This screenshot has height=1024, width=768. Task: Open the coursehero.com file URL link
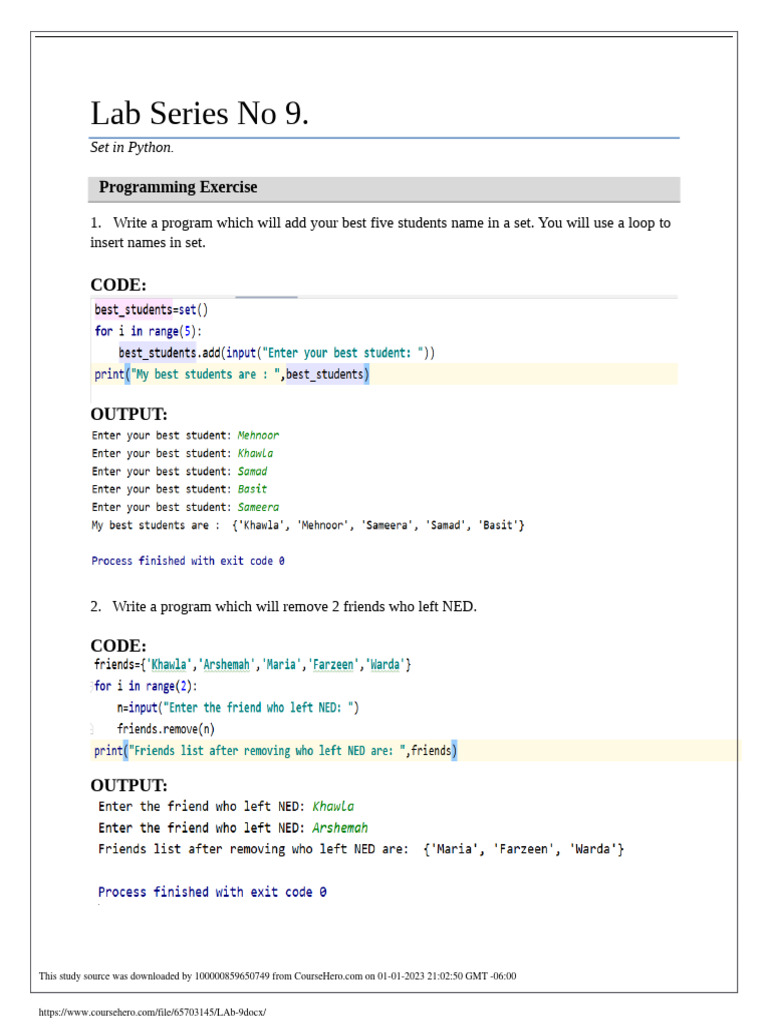click(153, 1011)
